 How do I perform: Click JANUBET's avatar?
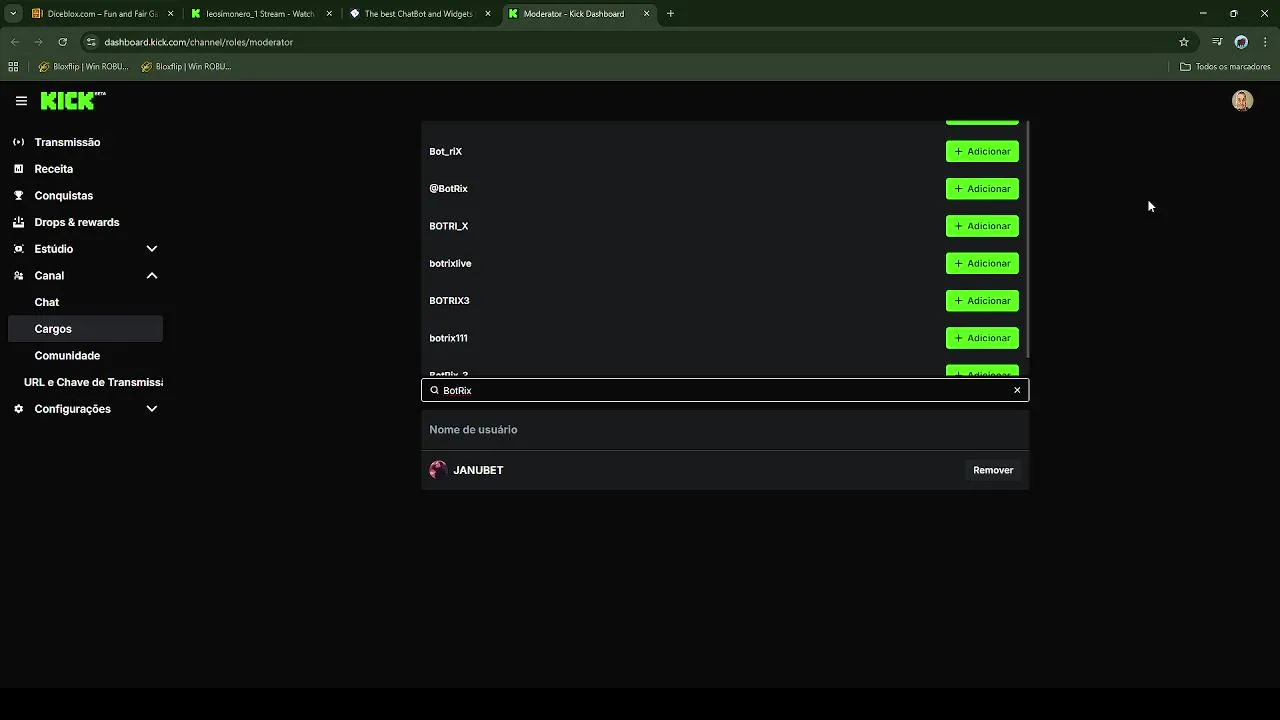[438, 470]
